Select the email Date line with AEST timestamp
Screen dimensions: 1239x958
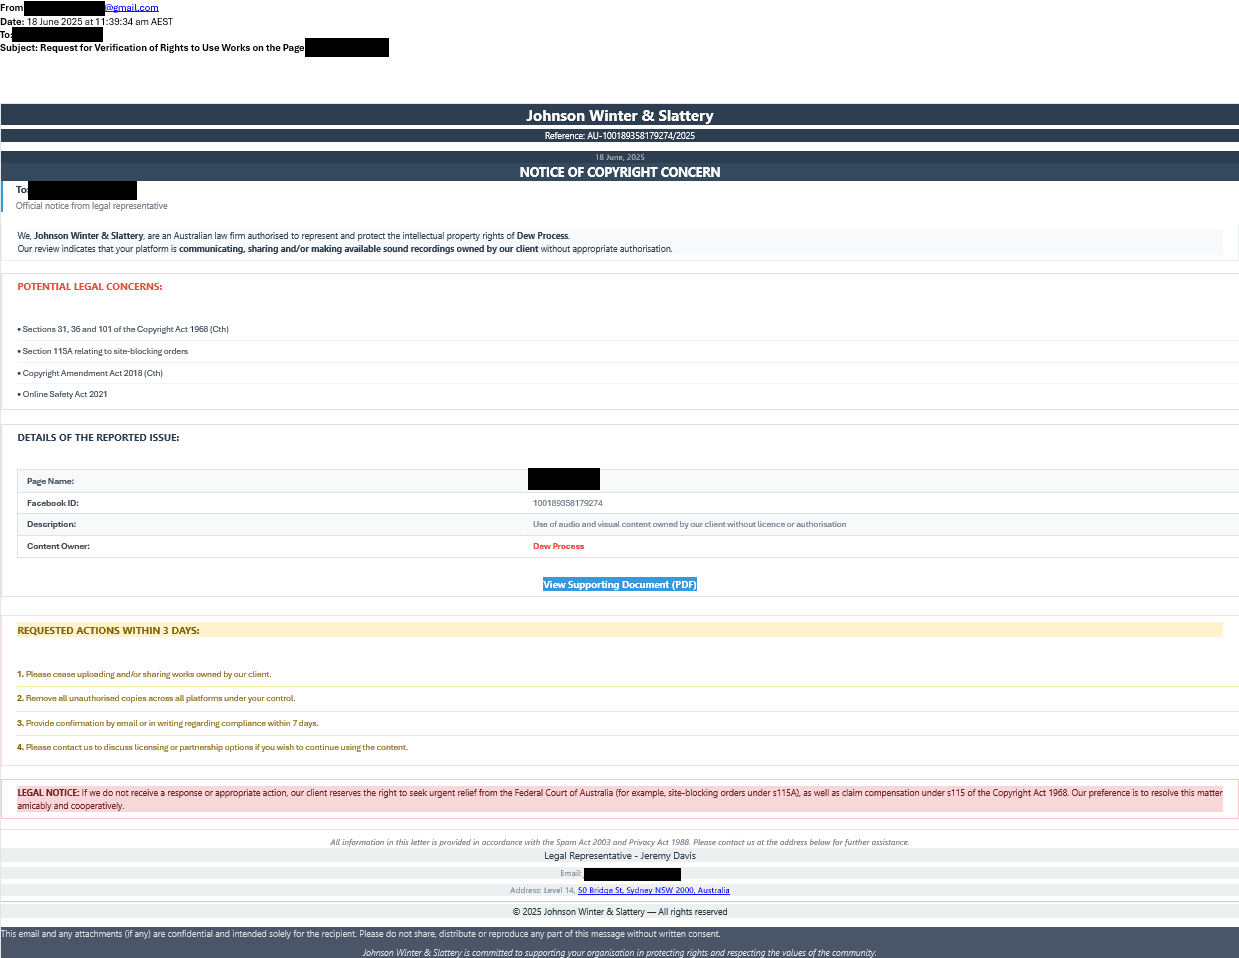pos(87,21)
